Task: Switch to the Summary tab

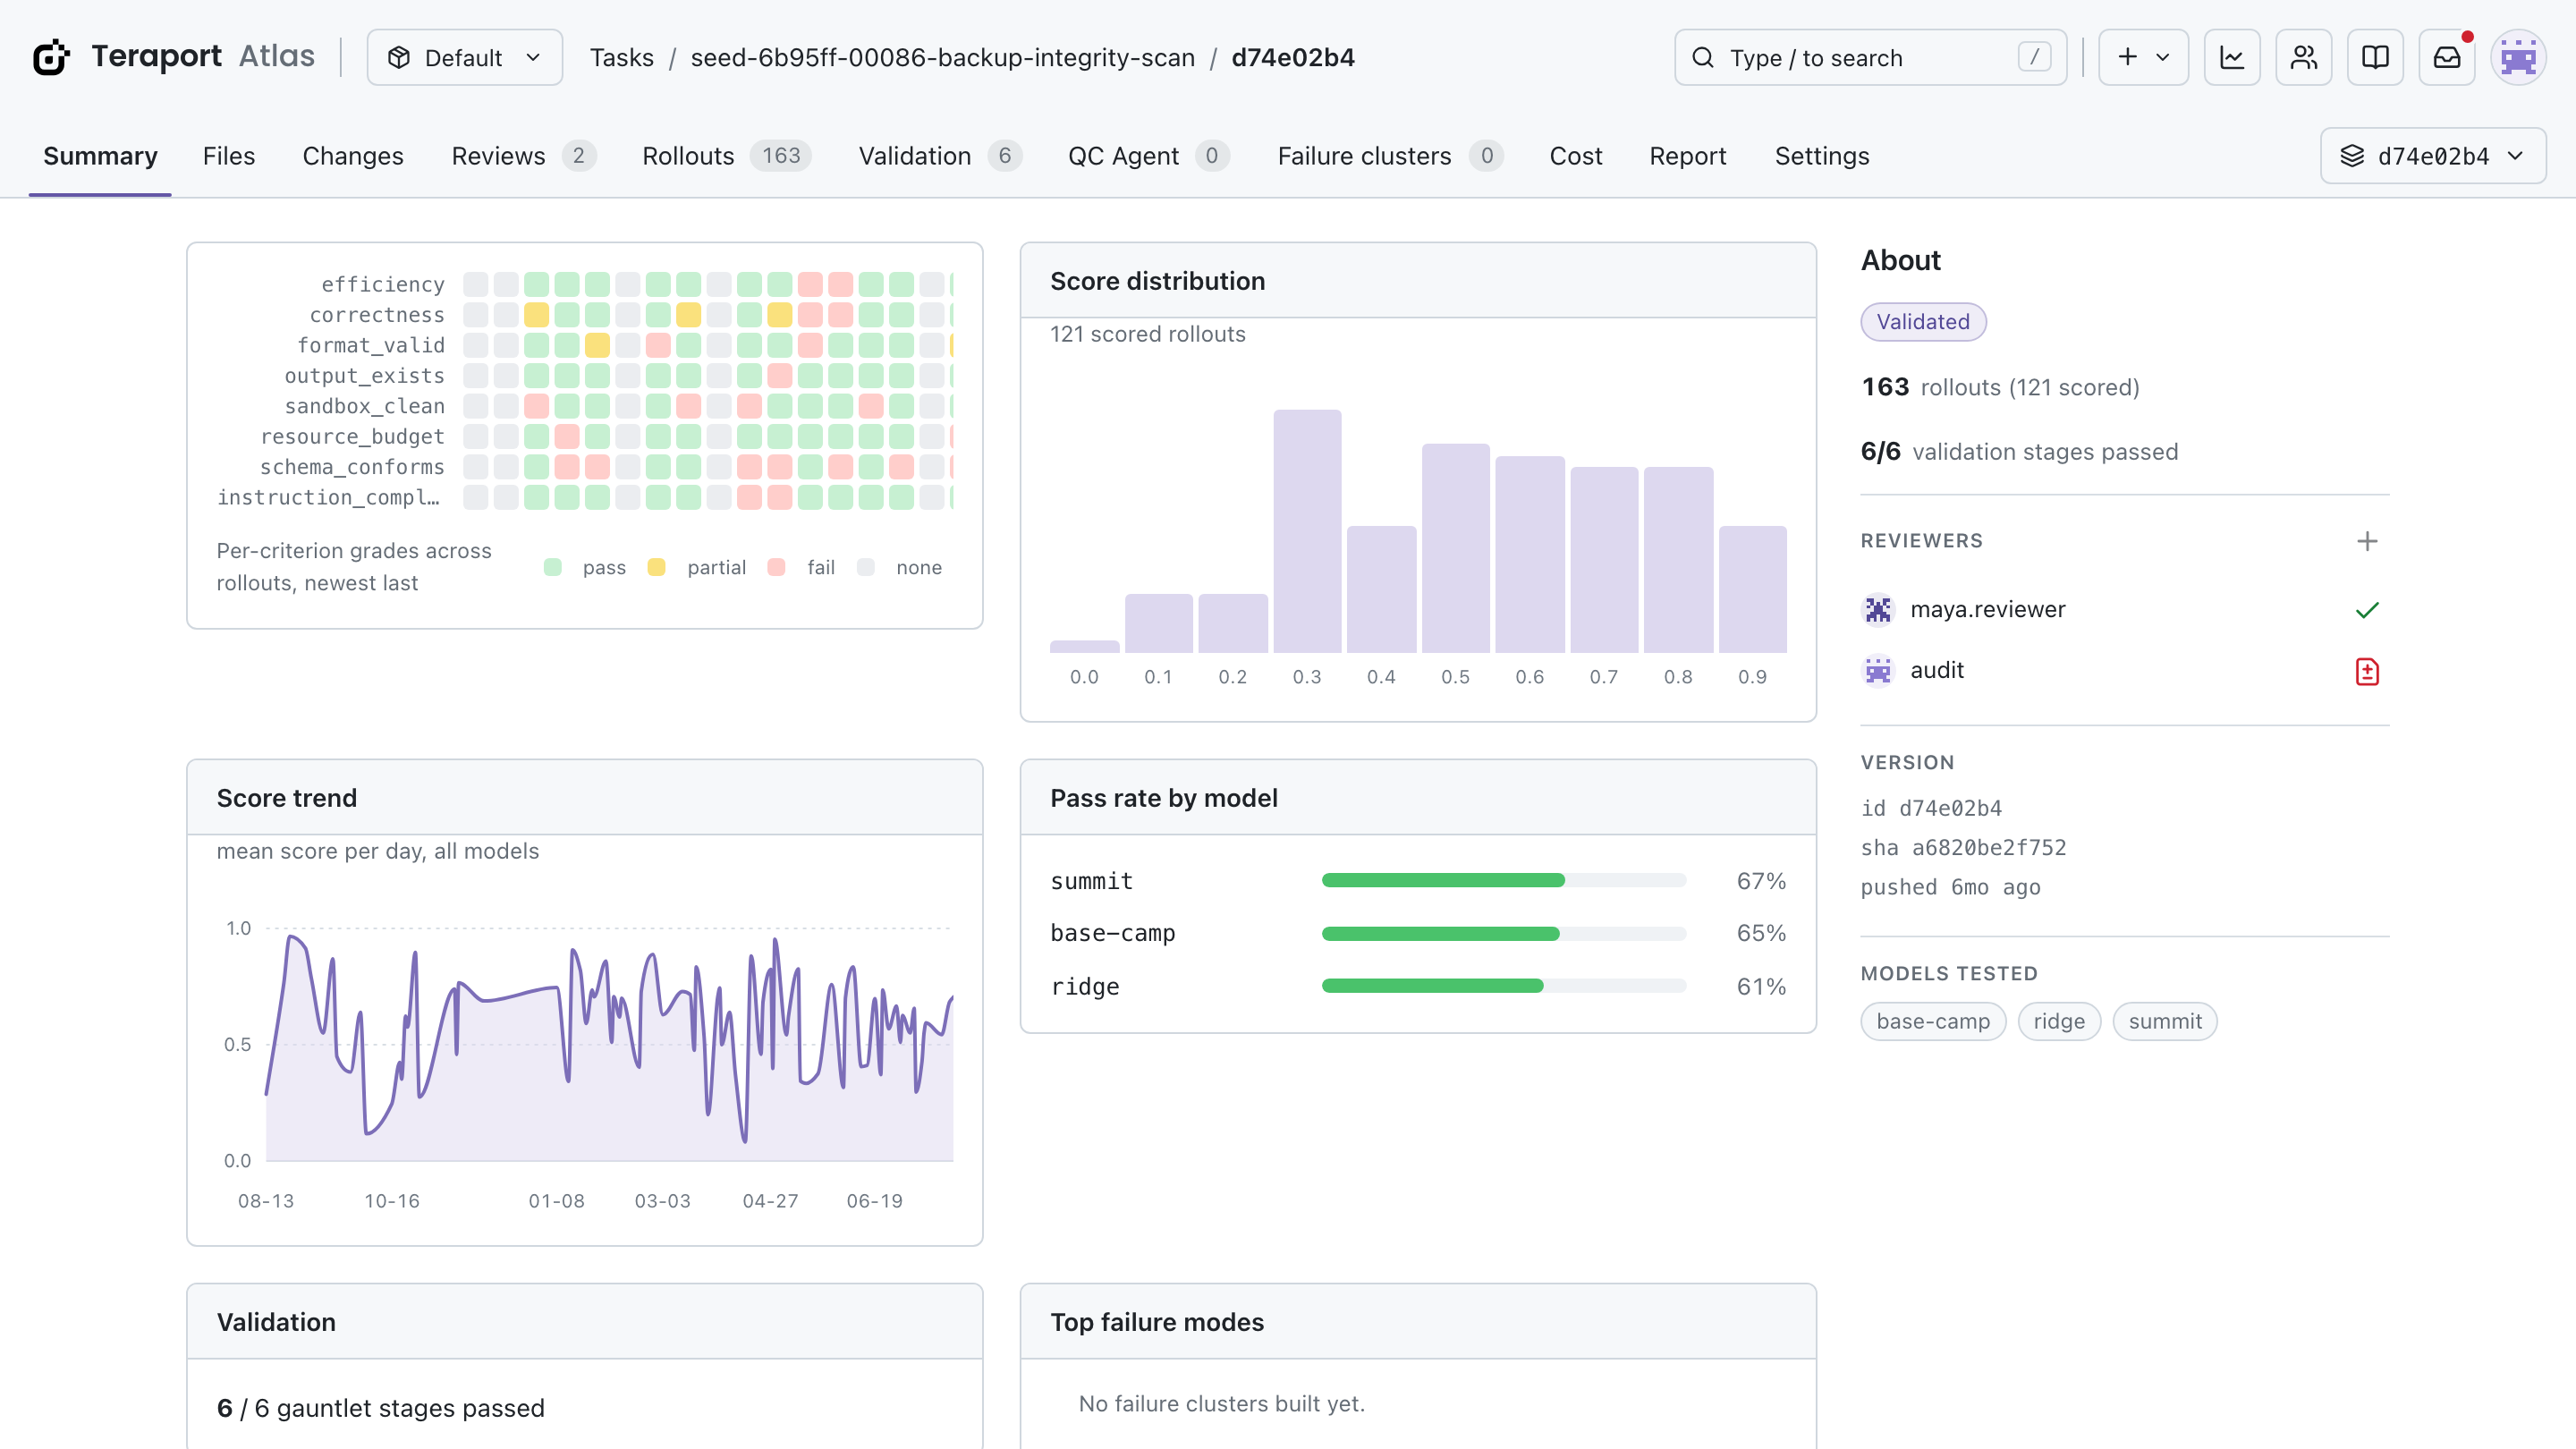Action: pyautogui.click(x=100, y=156)
